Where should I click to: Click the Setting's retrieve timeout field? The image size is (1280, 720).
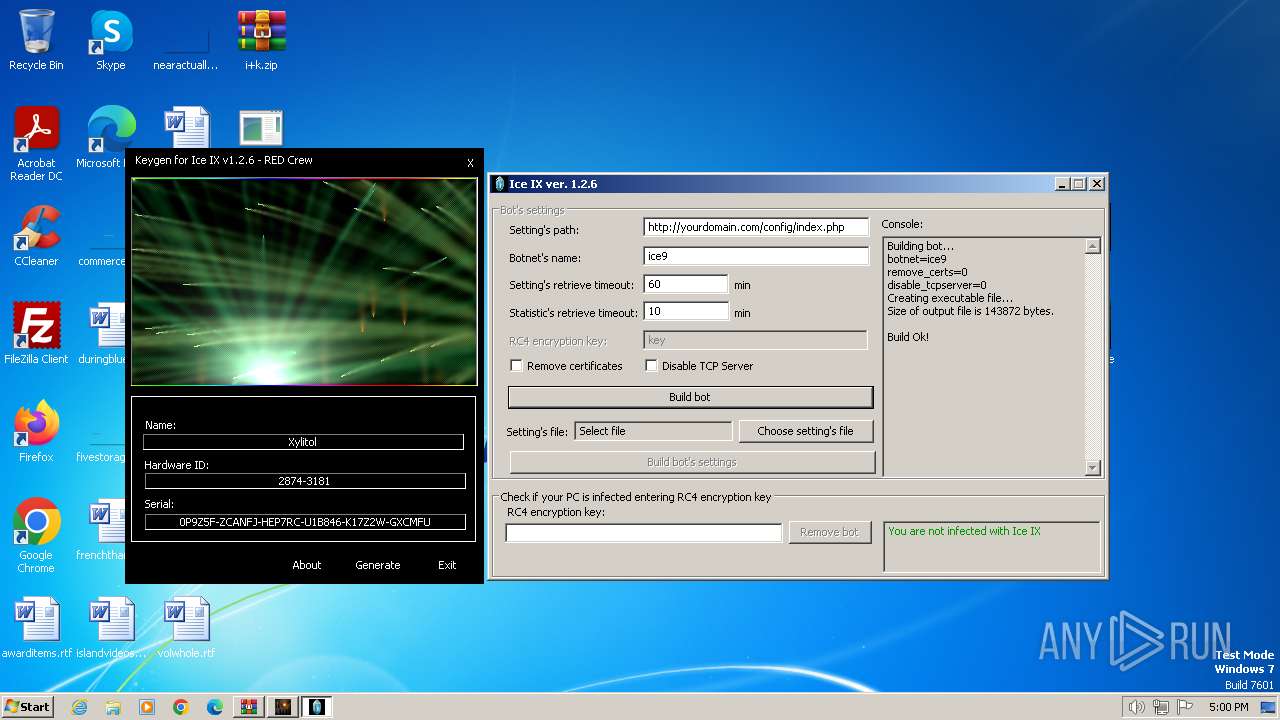point(686,284)
